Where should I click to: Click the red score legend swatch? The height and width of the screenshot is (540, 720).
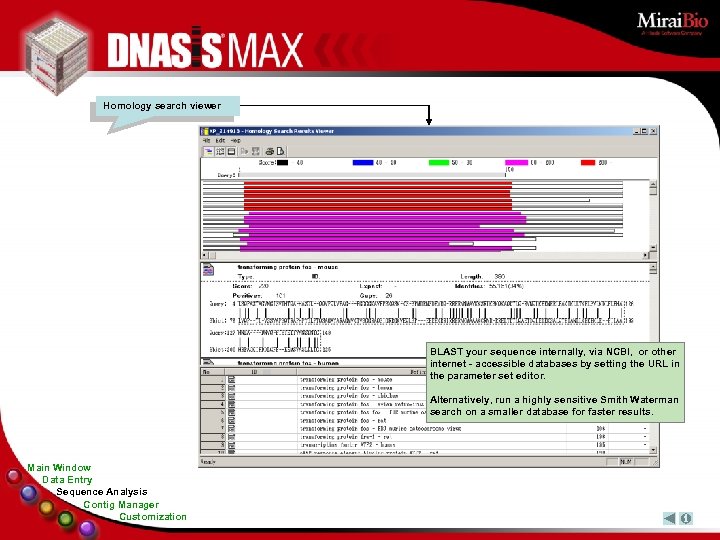[588, 163]
